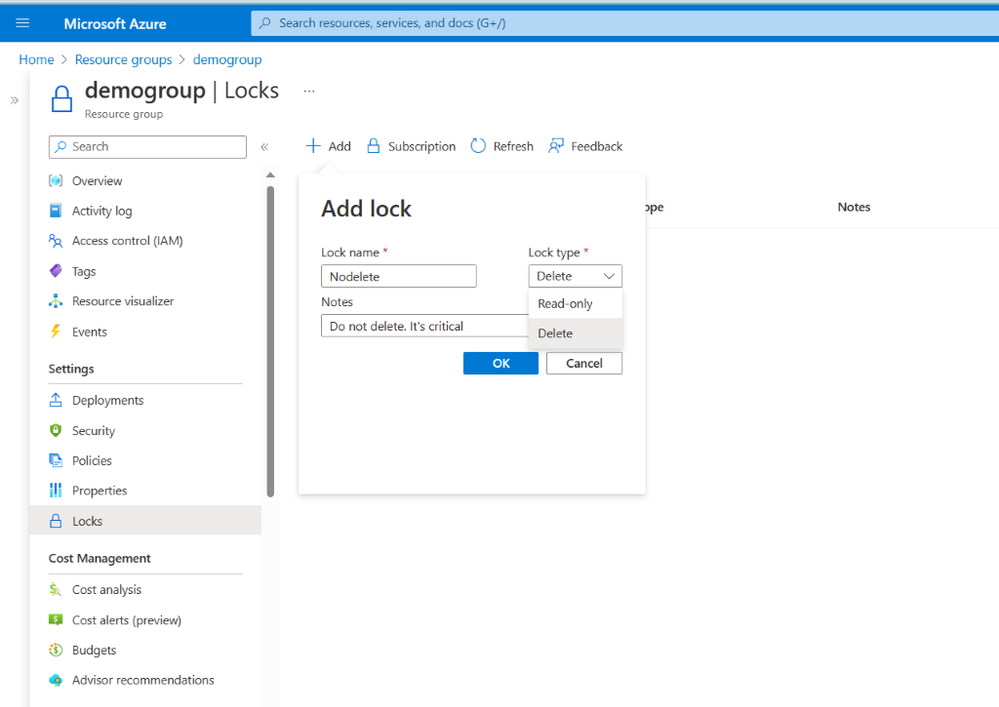999x707 pixels.
Task: Open the Lock type dropdown
Action: pos(575,276)
